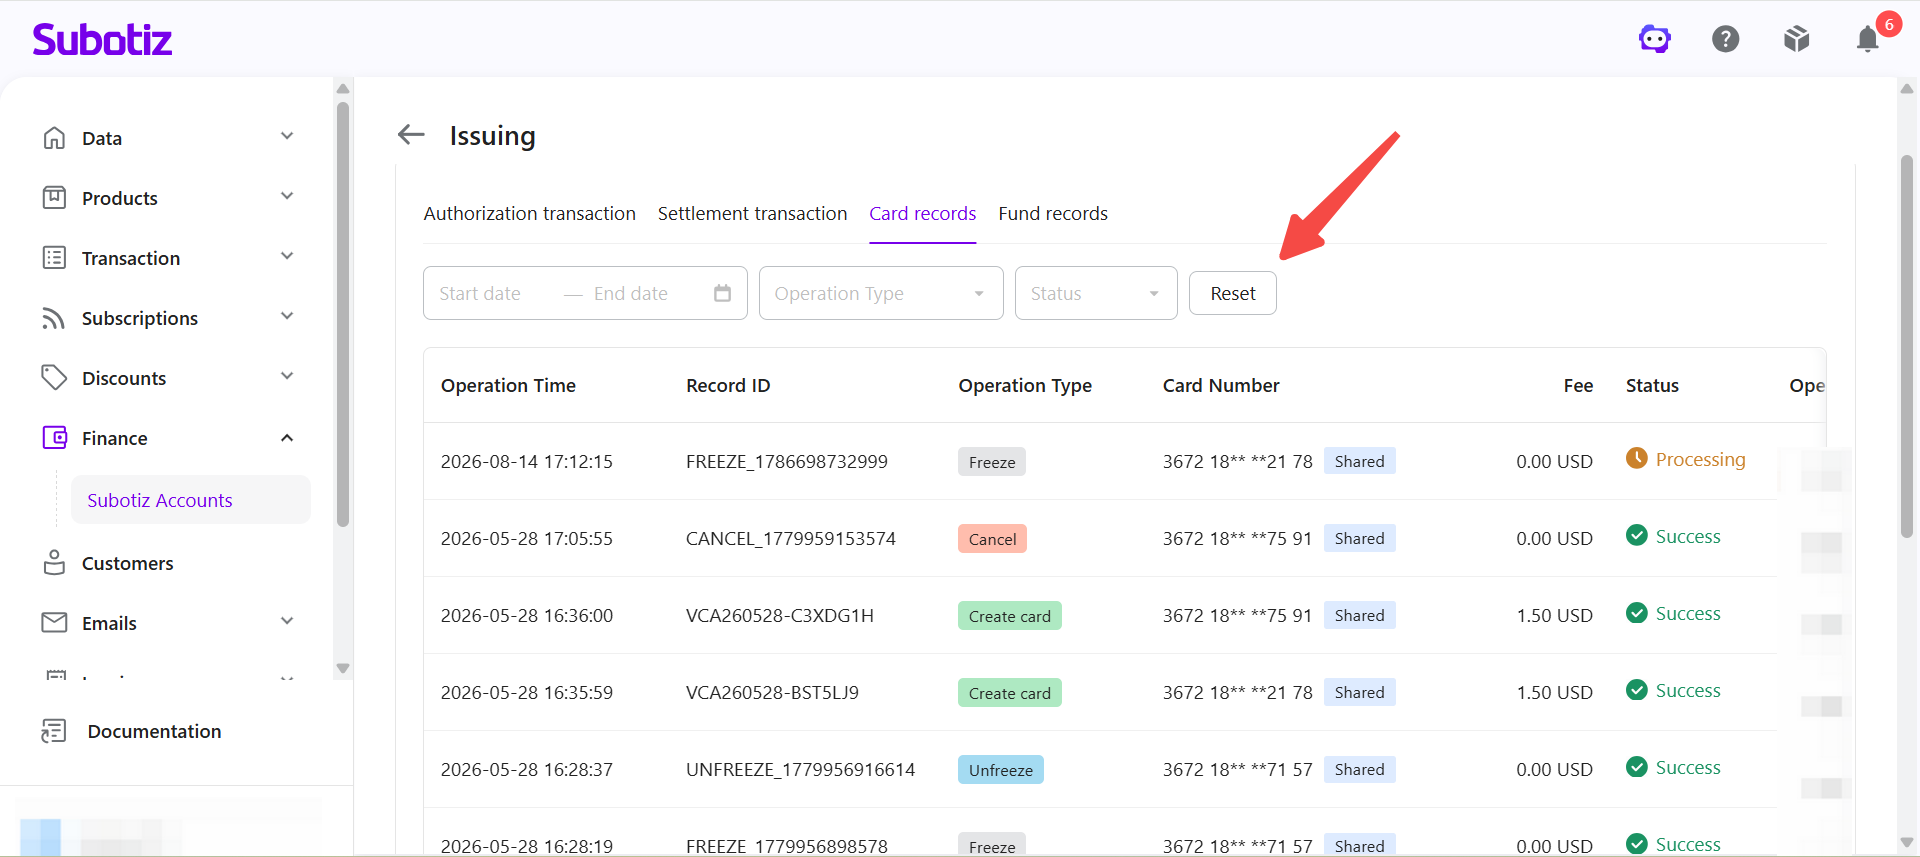Open the Documentation link
Image resolution: width=1920 pixels, height=857 pixels.
click(154, 731)
